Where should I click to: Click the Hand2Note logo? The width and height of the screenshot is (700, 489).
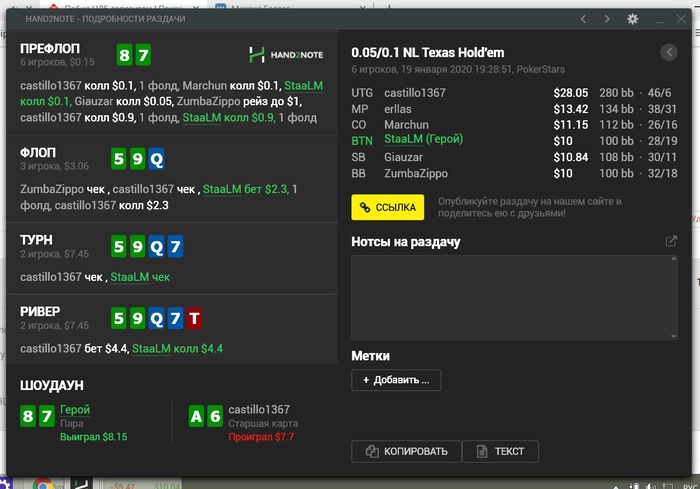point(286,55)
